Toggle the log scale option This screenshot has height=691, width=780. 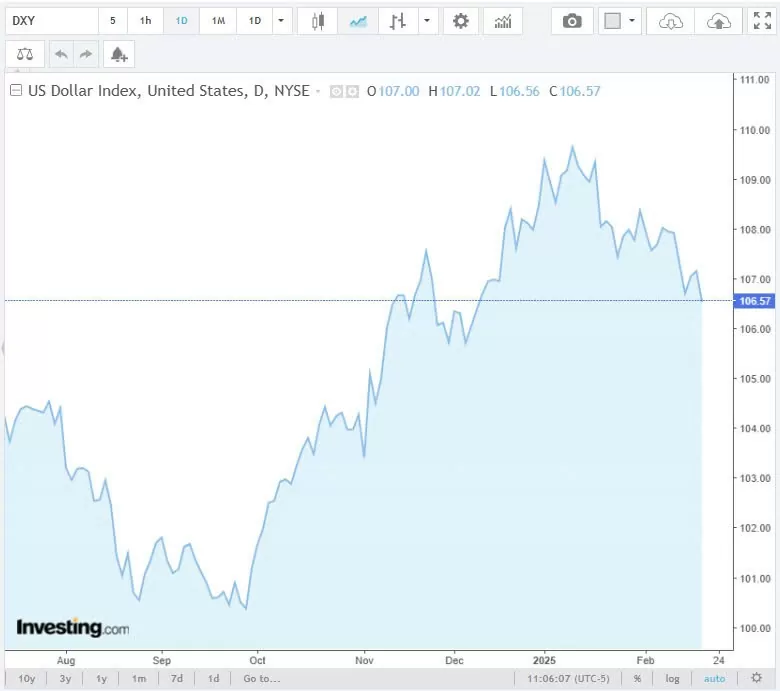click(673, 679)
